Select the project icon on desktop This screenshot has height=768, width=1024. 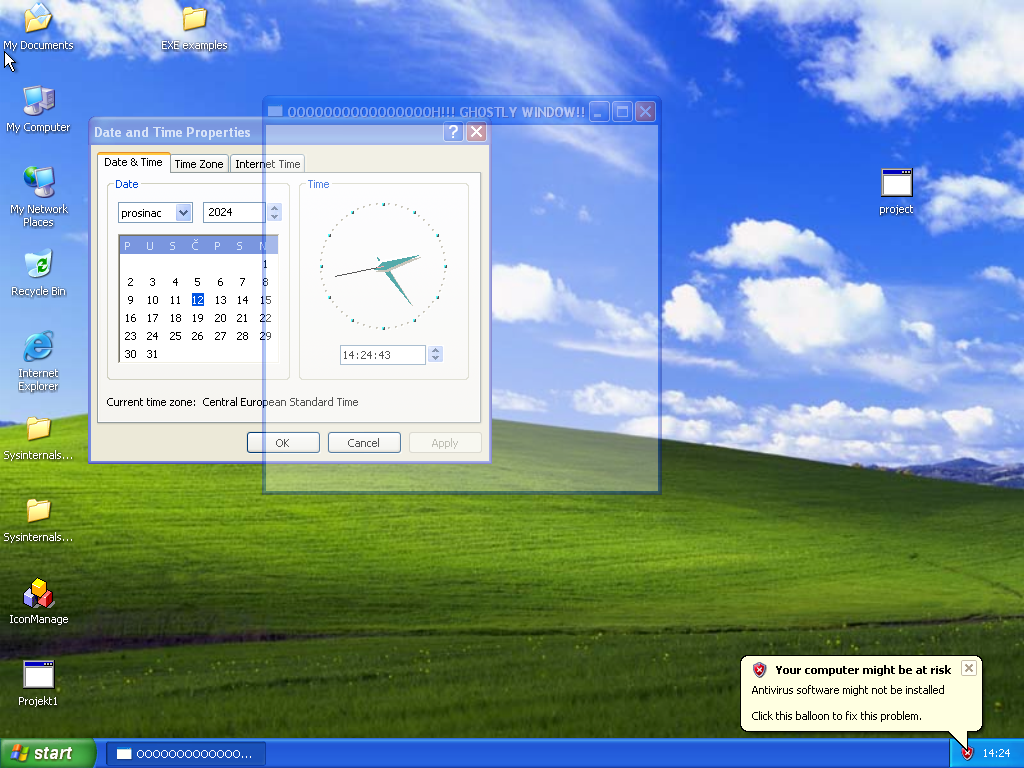tap(896, 184)
